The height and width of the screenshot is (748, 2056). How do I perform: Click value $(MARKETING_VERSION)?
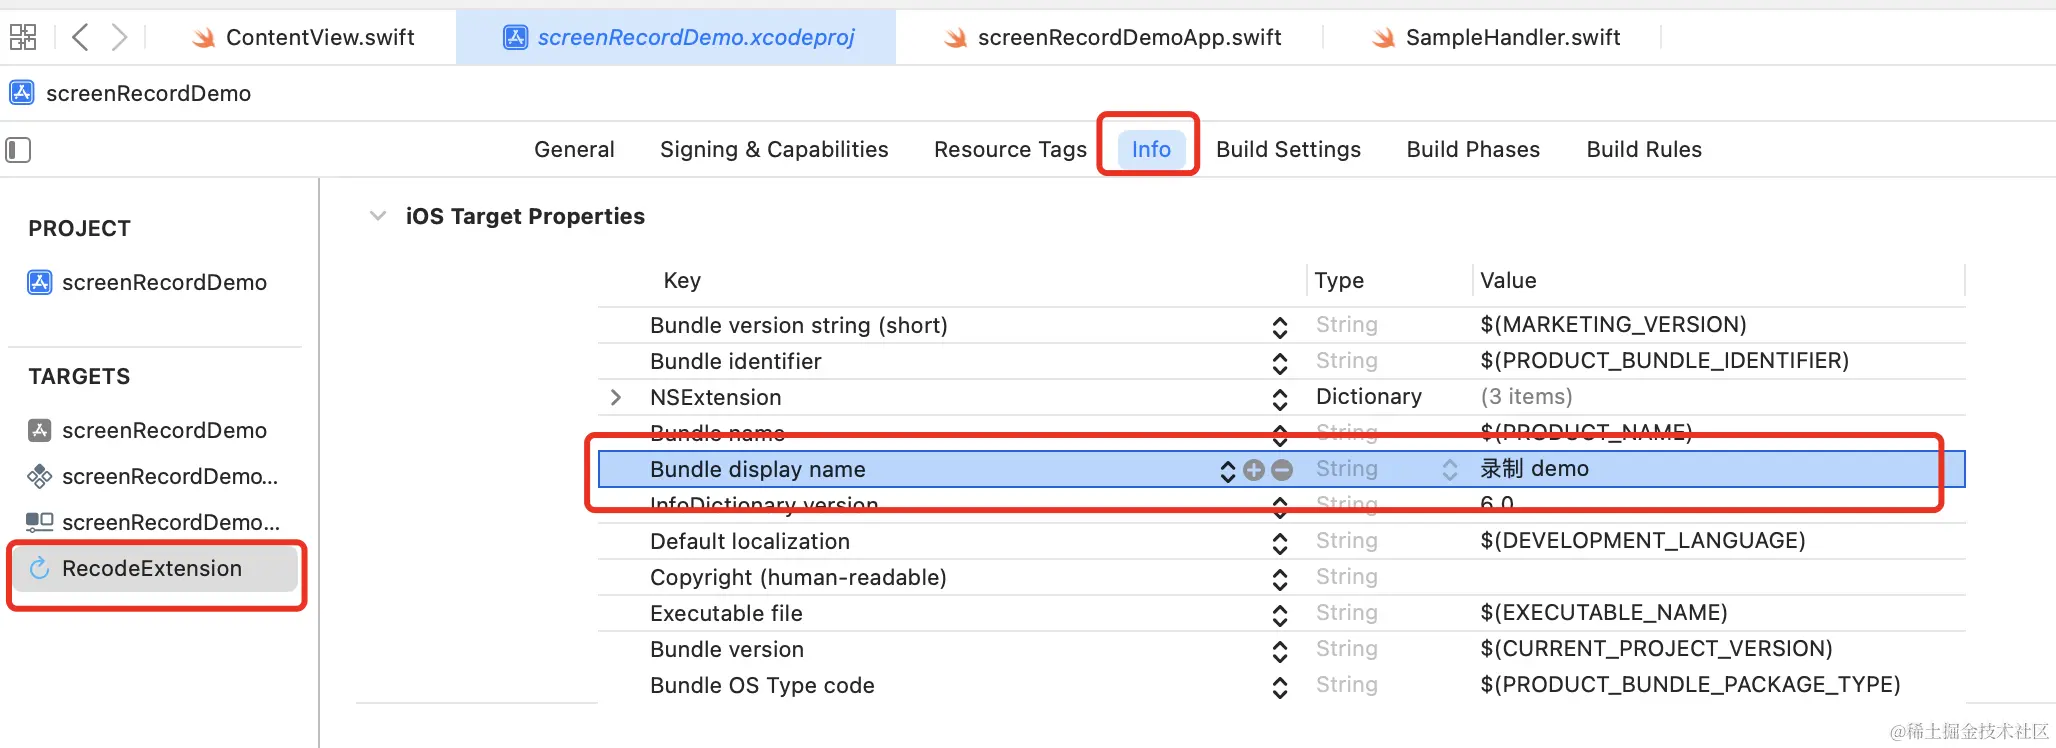tap(1613, 325)
